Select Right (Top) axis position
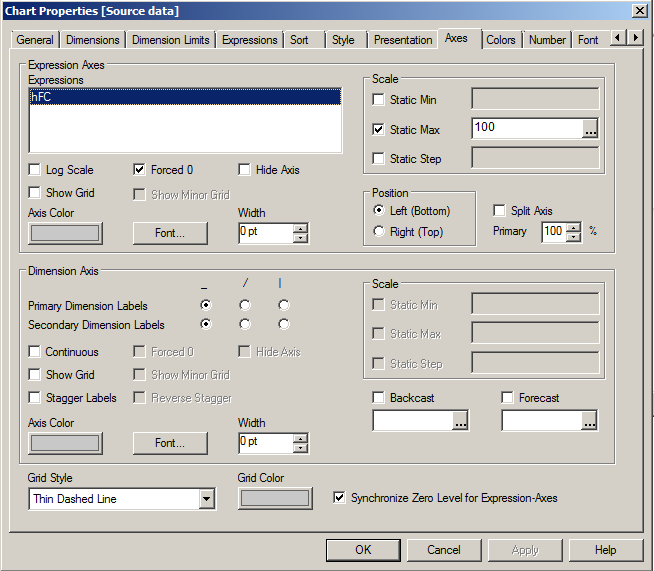654x571 pixels. coord(378,231)
